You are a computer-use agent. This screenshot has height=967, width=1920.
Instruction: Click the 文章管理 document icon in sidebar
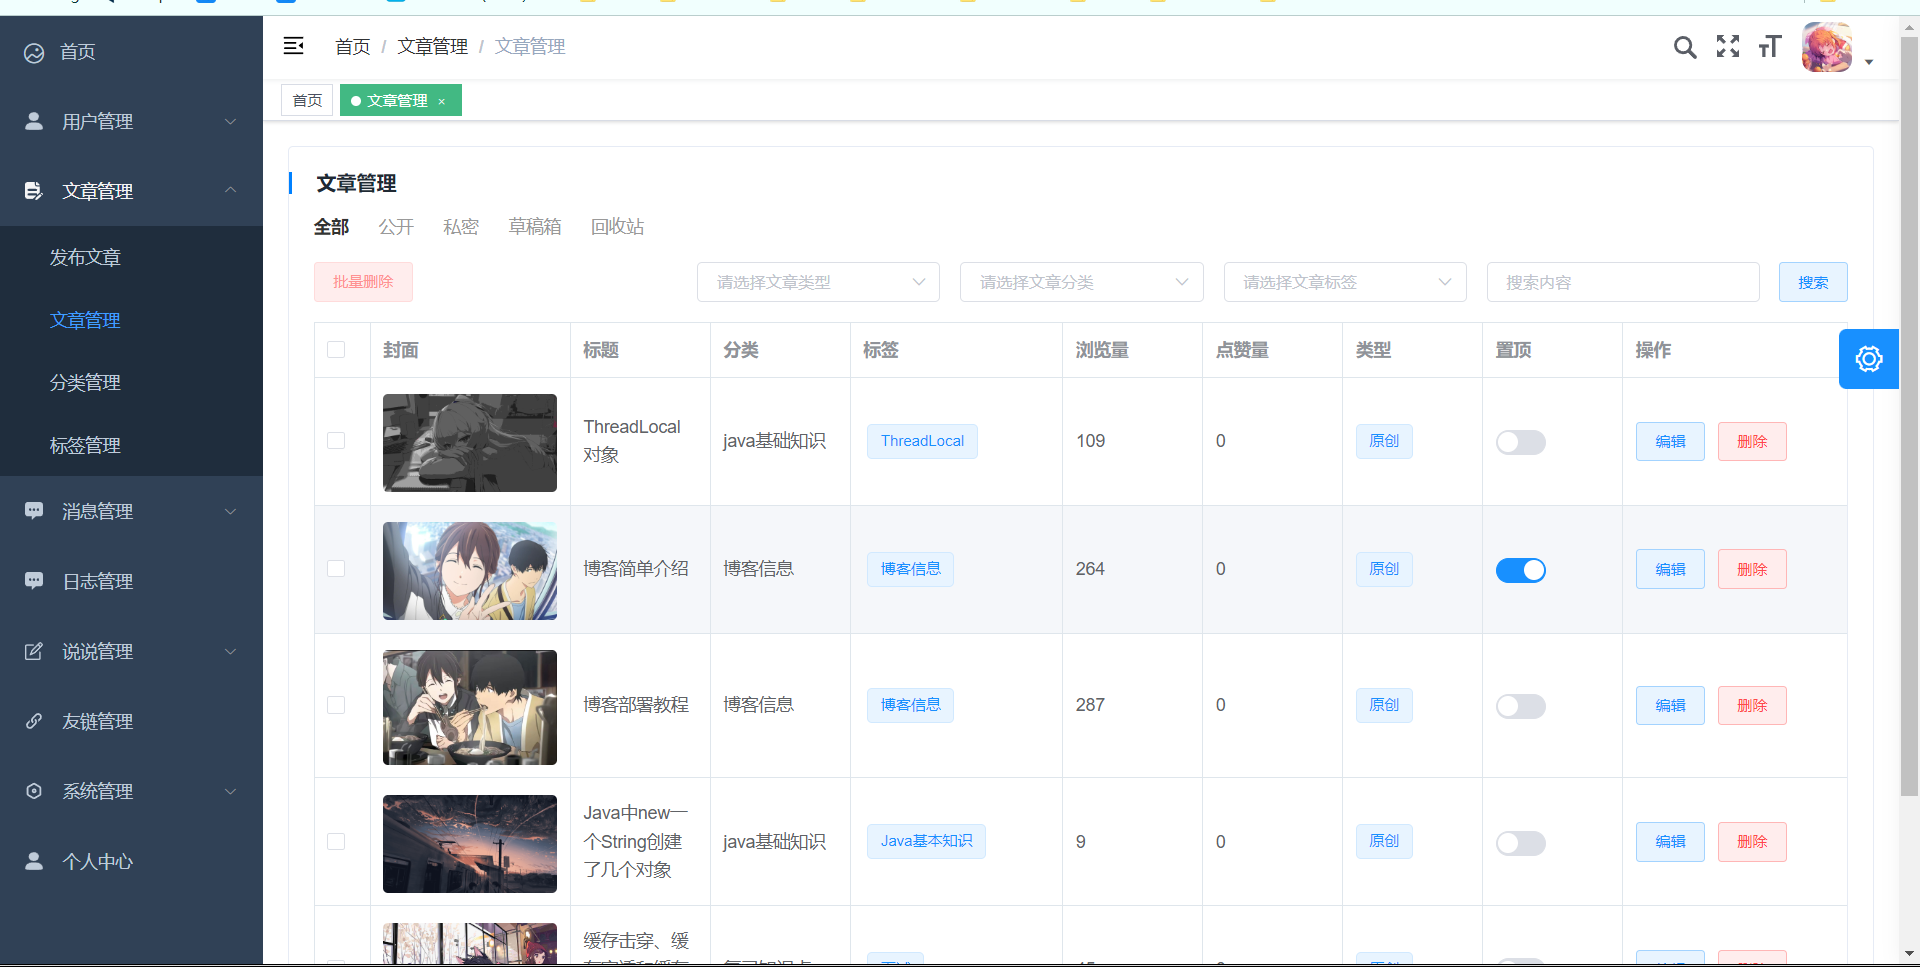coord(34,191)
